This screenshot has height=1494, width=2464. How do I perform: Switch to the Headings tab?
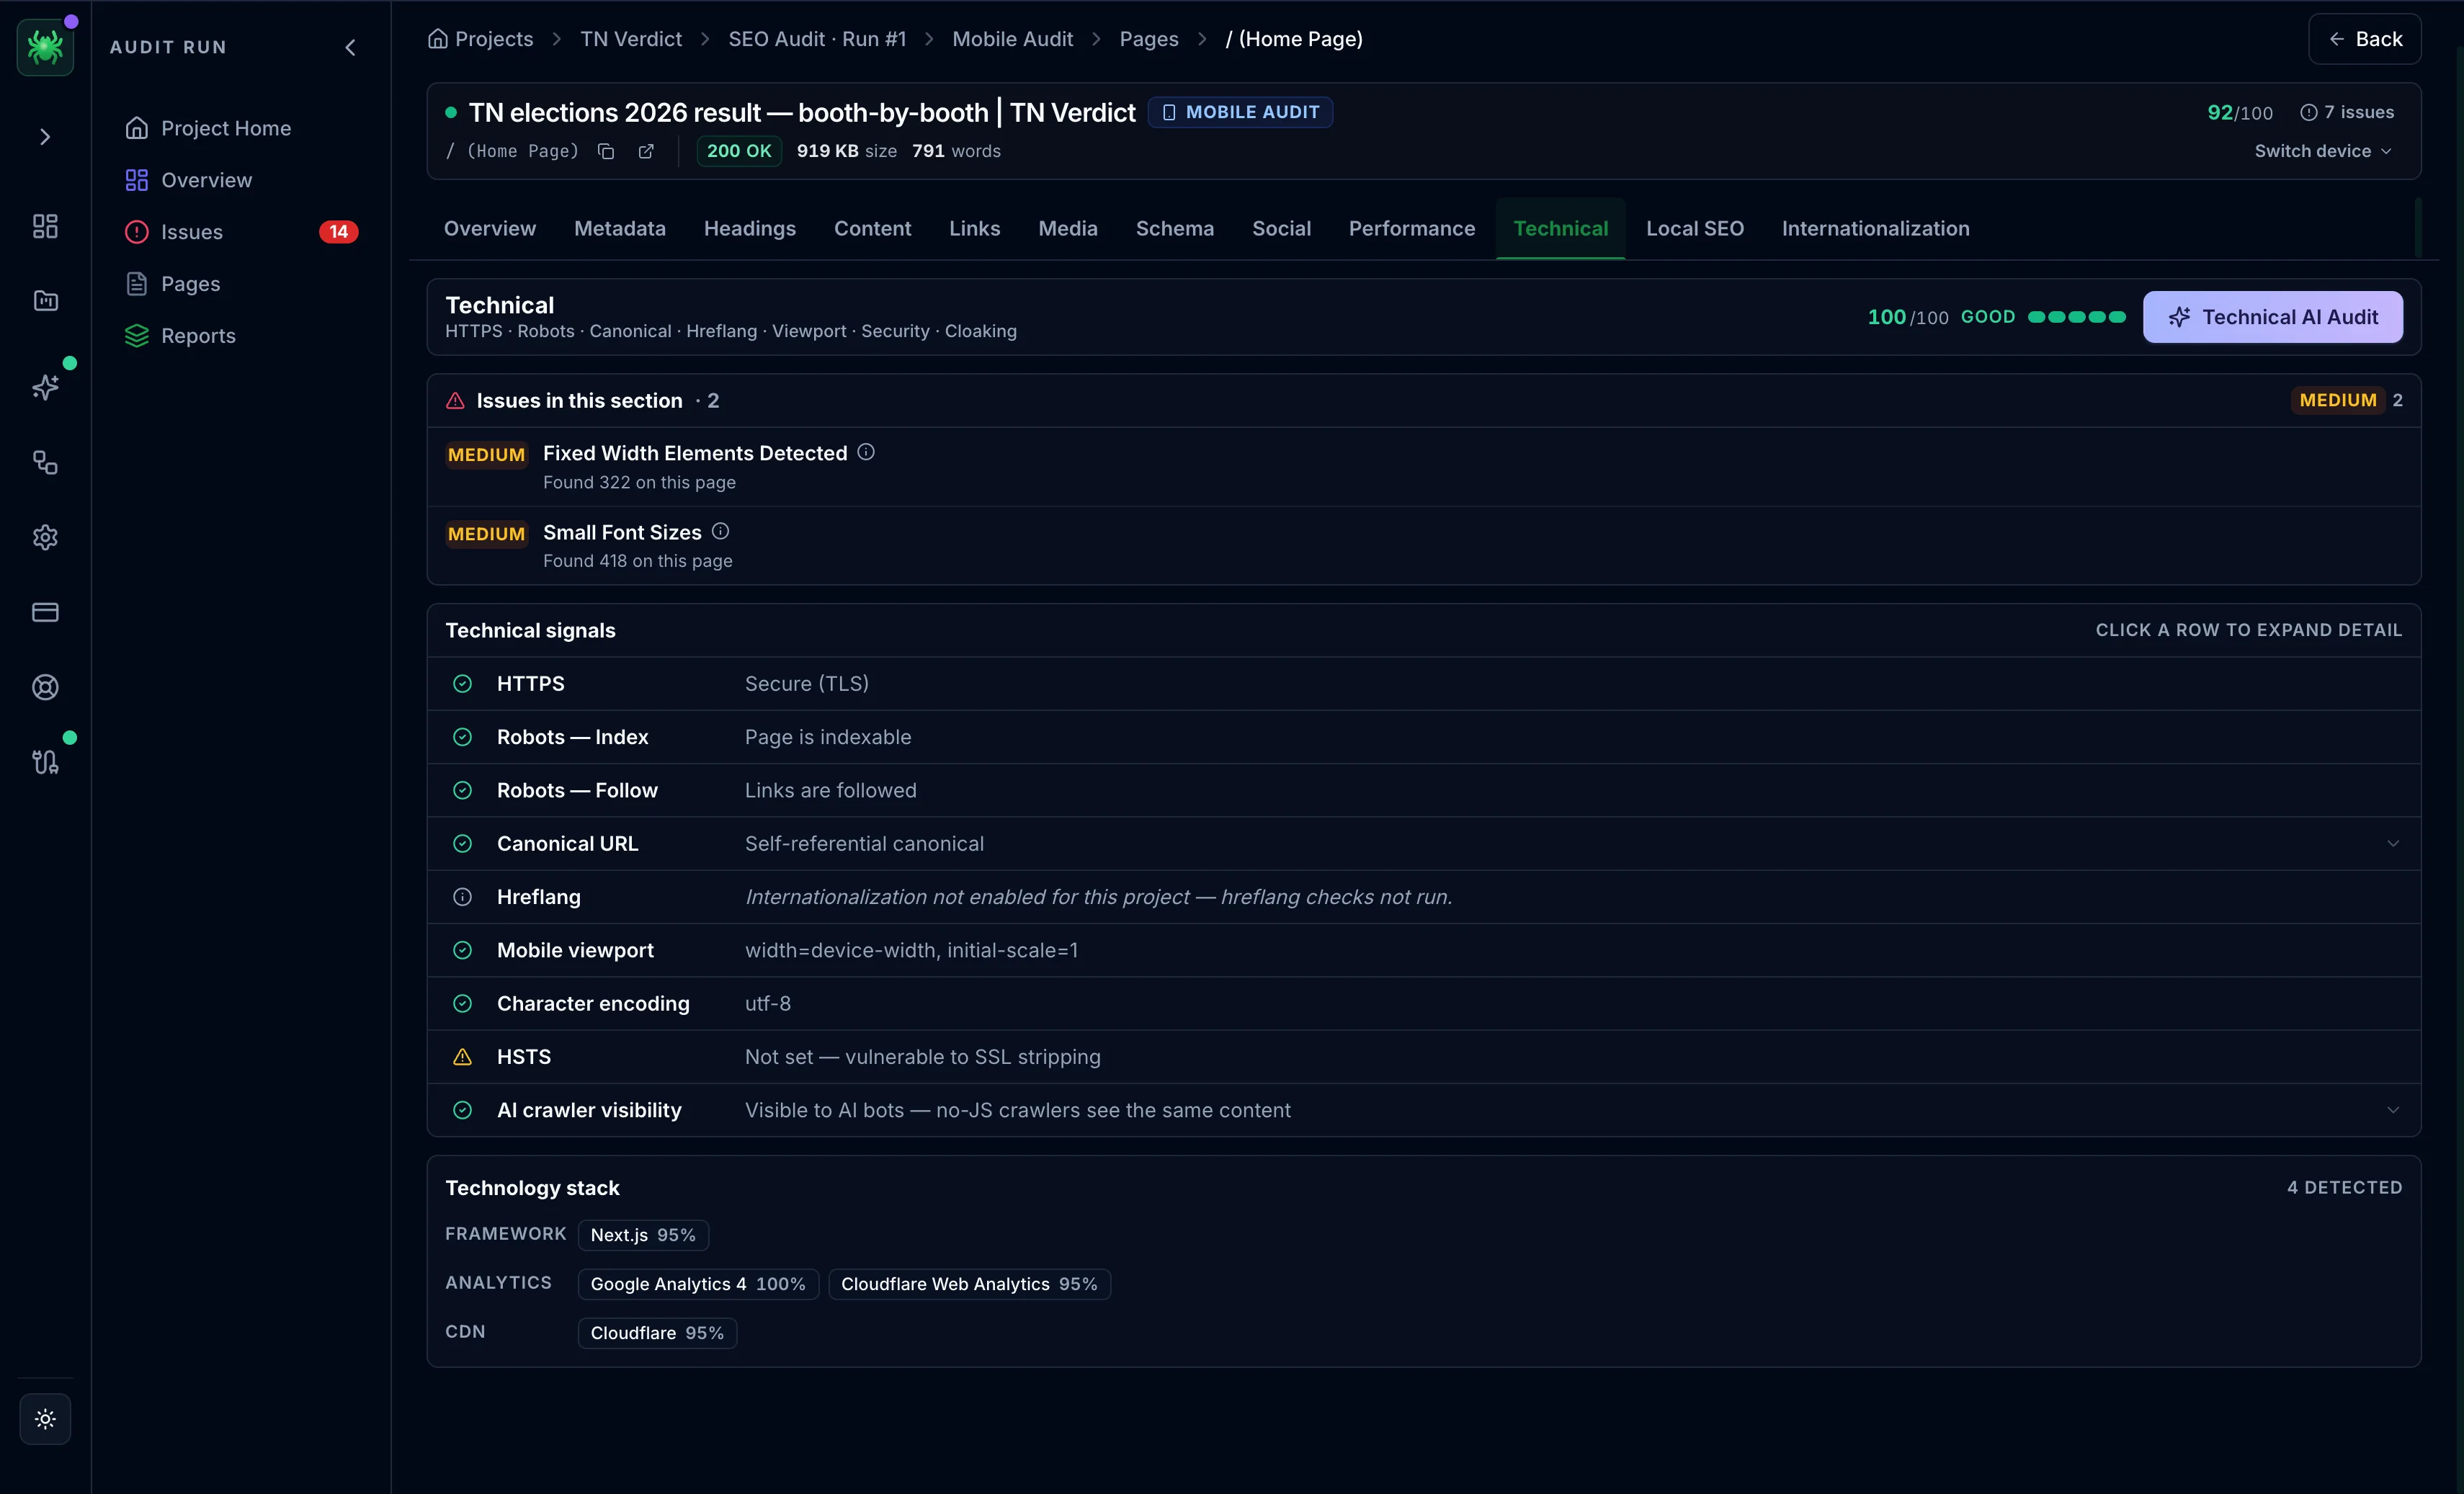(750, 228)
